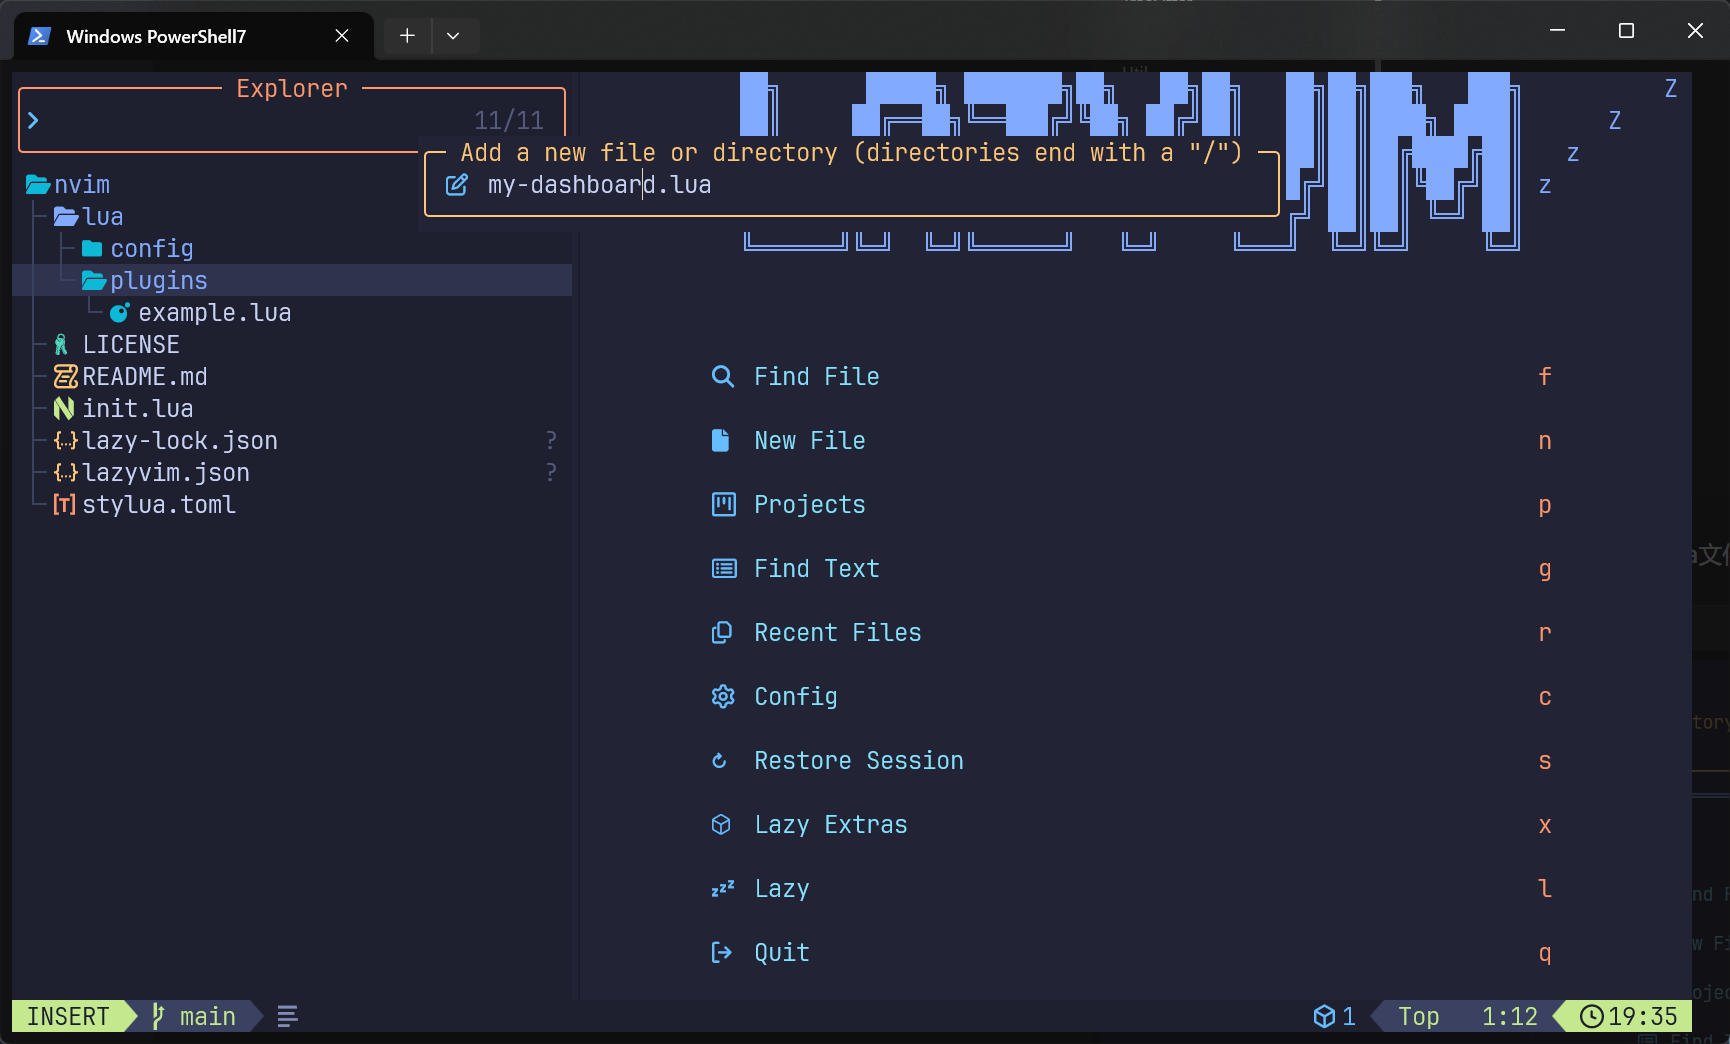Screen dimensions: 1730x1044
Task: Choose the Lazy plugin manager entry
Action: pyautogui.click(x=1131, y=889)
